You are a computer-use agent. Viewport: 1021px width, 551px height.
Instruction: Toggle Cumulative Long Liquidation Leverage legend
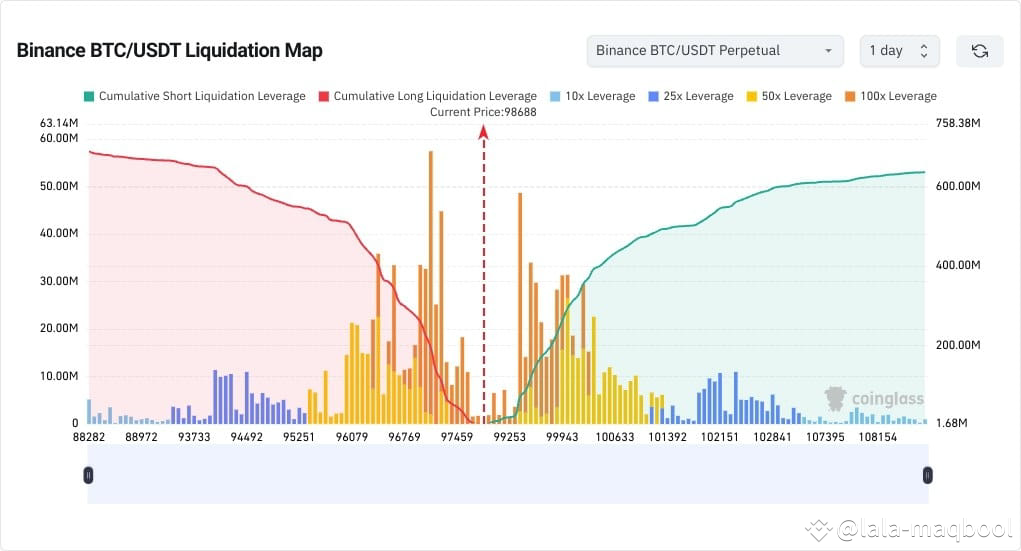click(428, 96)
